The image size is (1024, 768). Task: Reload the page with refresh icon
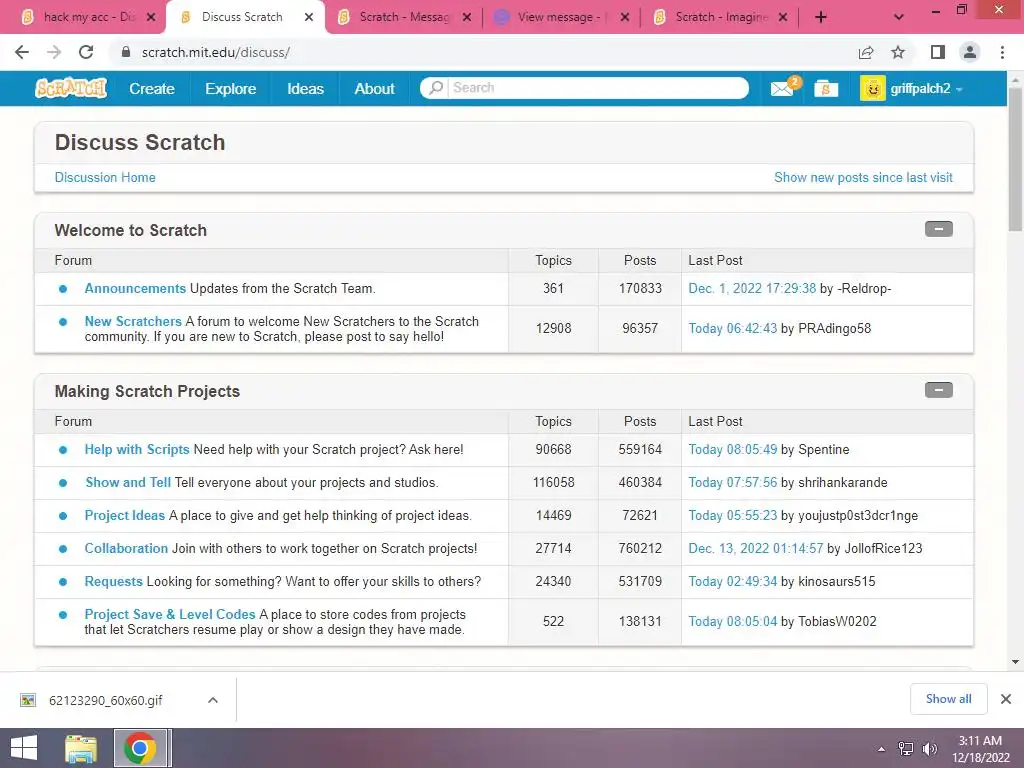86,52
